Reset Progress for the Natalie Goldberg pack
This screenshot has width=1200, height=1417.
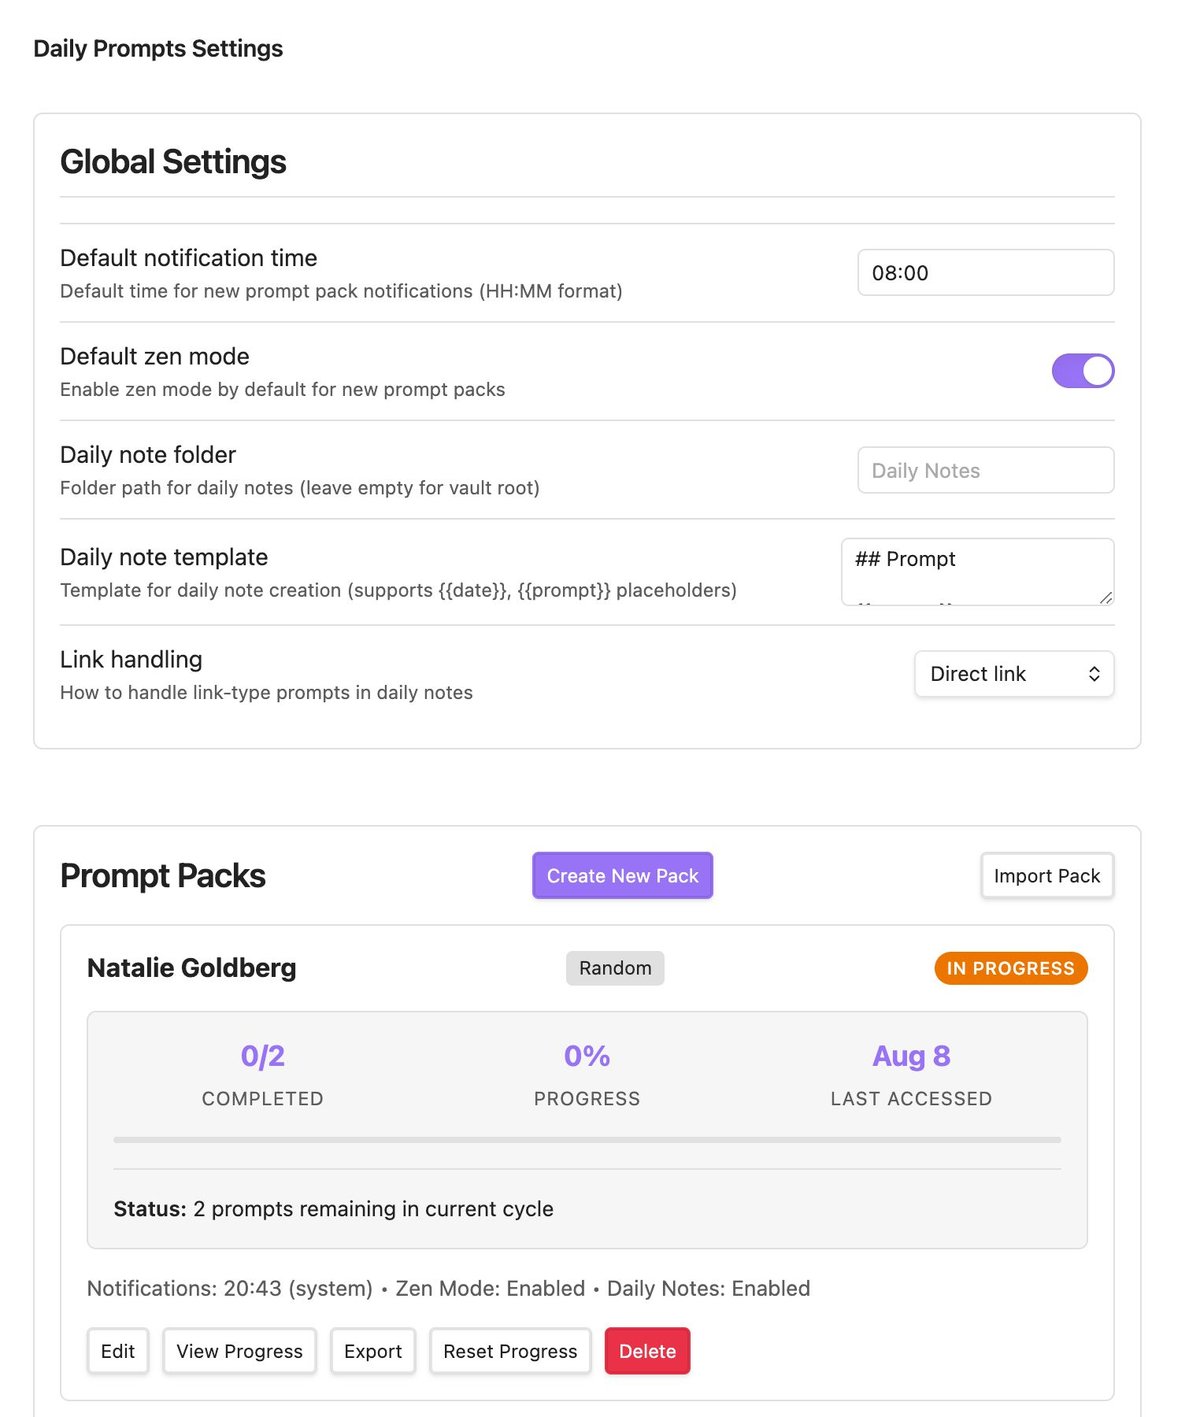510,1350
